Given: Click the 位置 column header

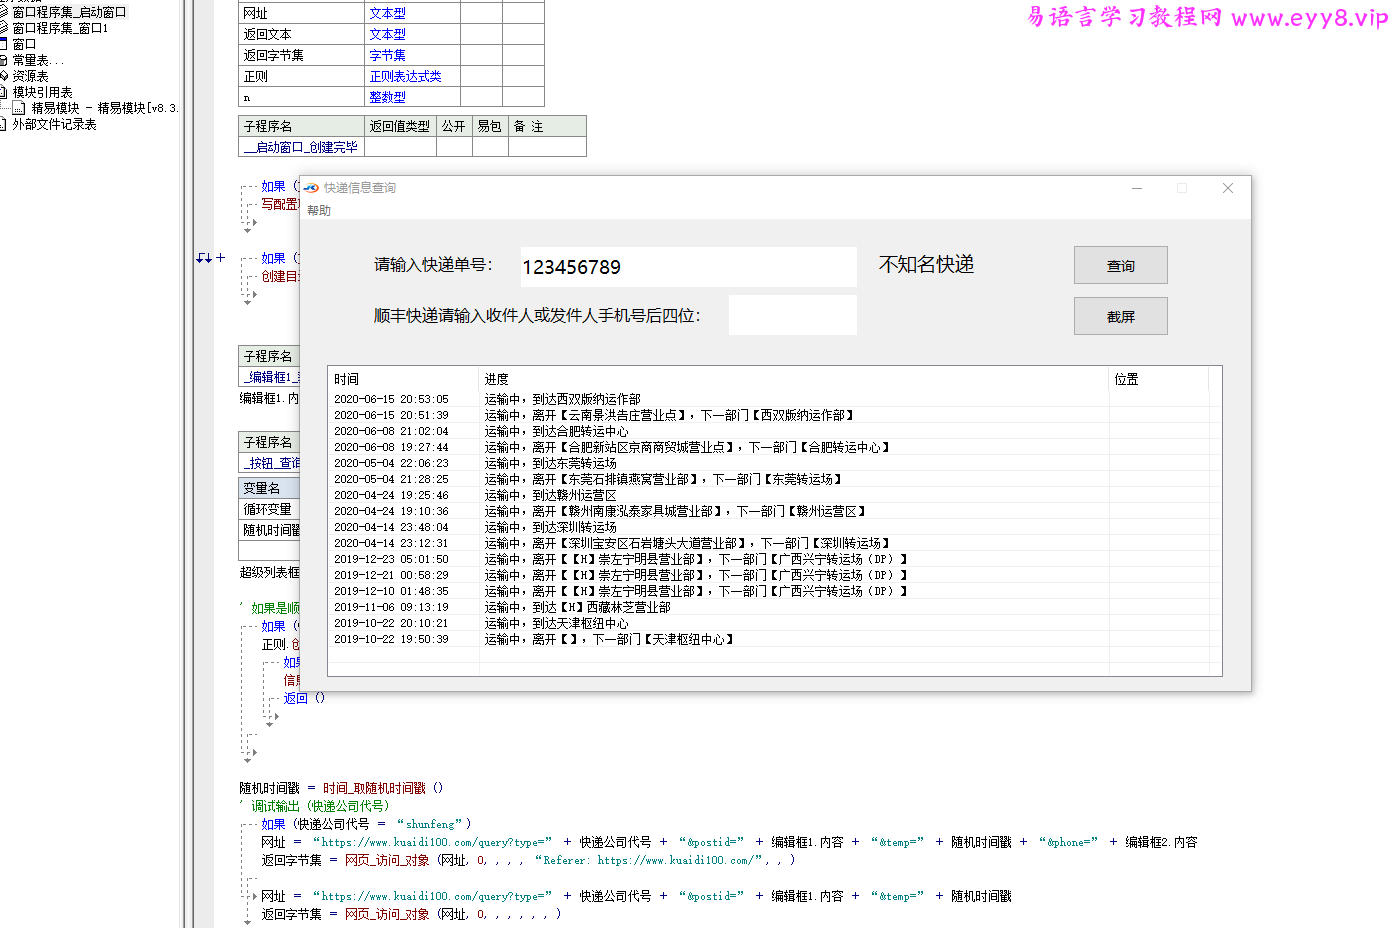Looking at the screenshot, I should coord(1158,379).
